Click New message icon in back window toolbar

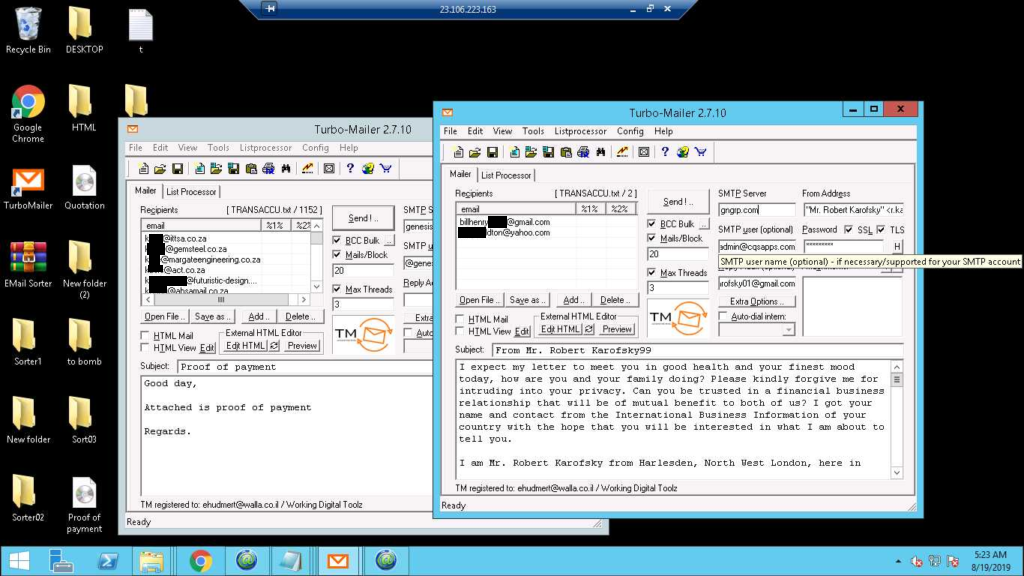pyautogui.click(x=143, y=168)
